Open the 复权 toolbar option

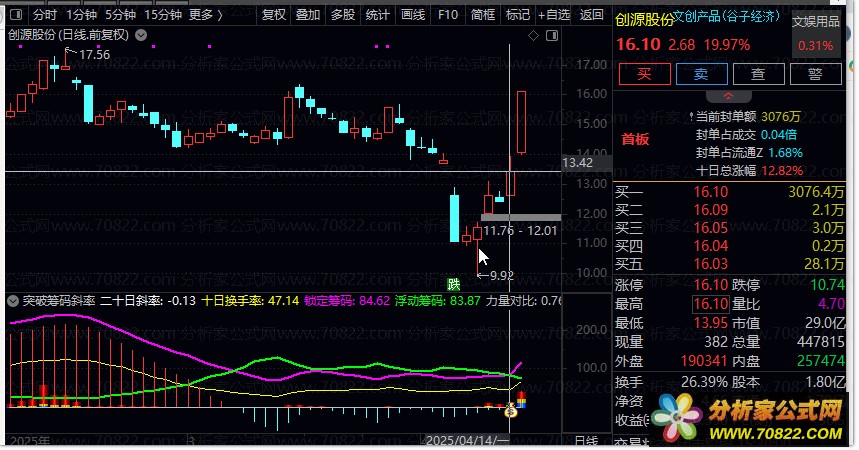pos(273,15)
